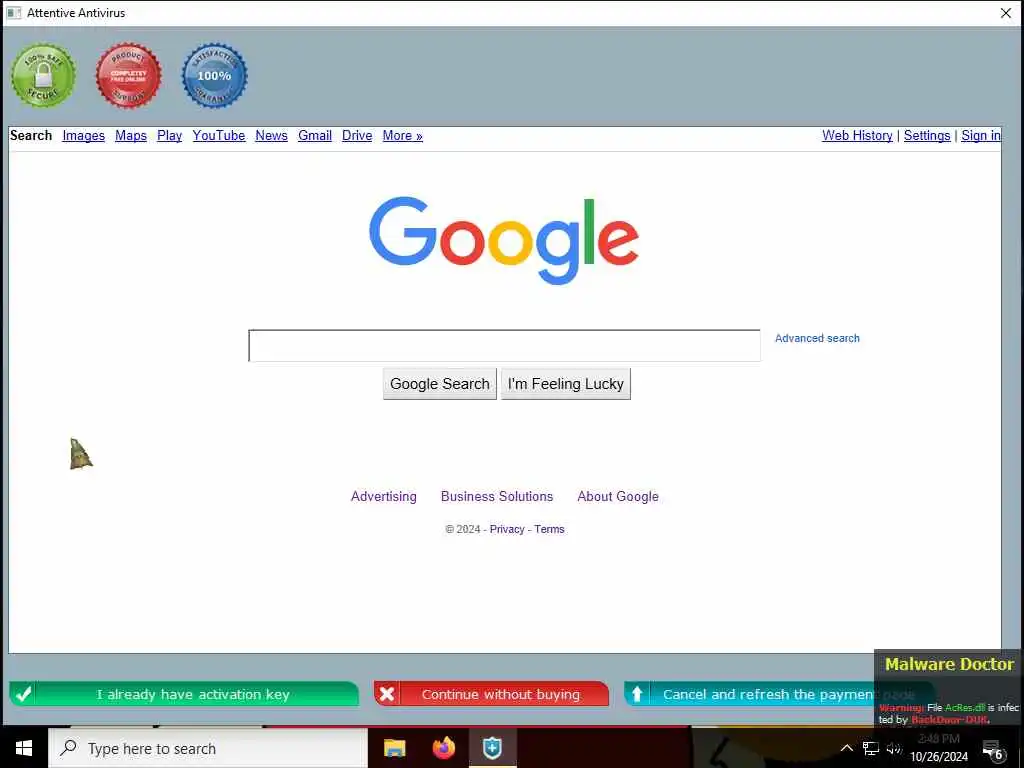1024x768 pixels.
Task: Open the News link
Action: [271, 135]
